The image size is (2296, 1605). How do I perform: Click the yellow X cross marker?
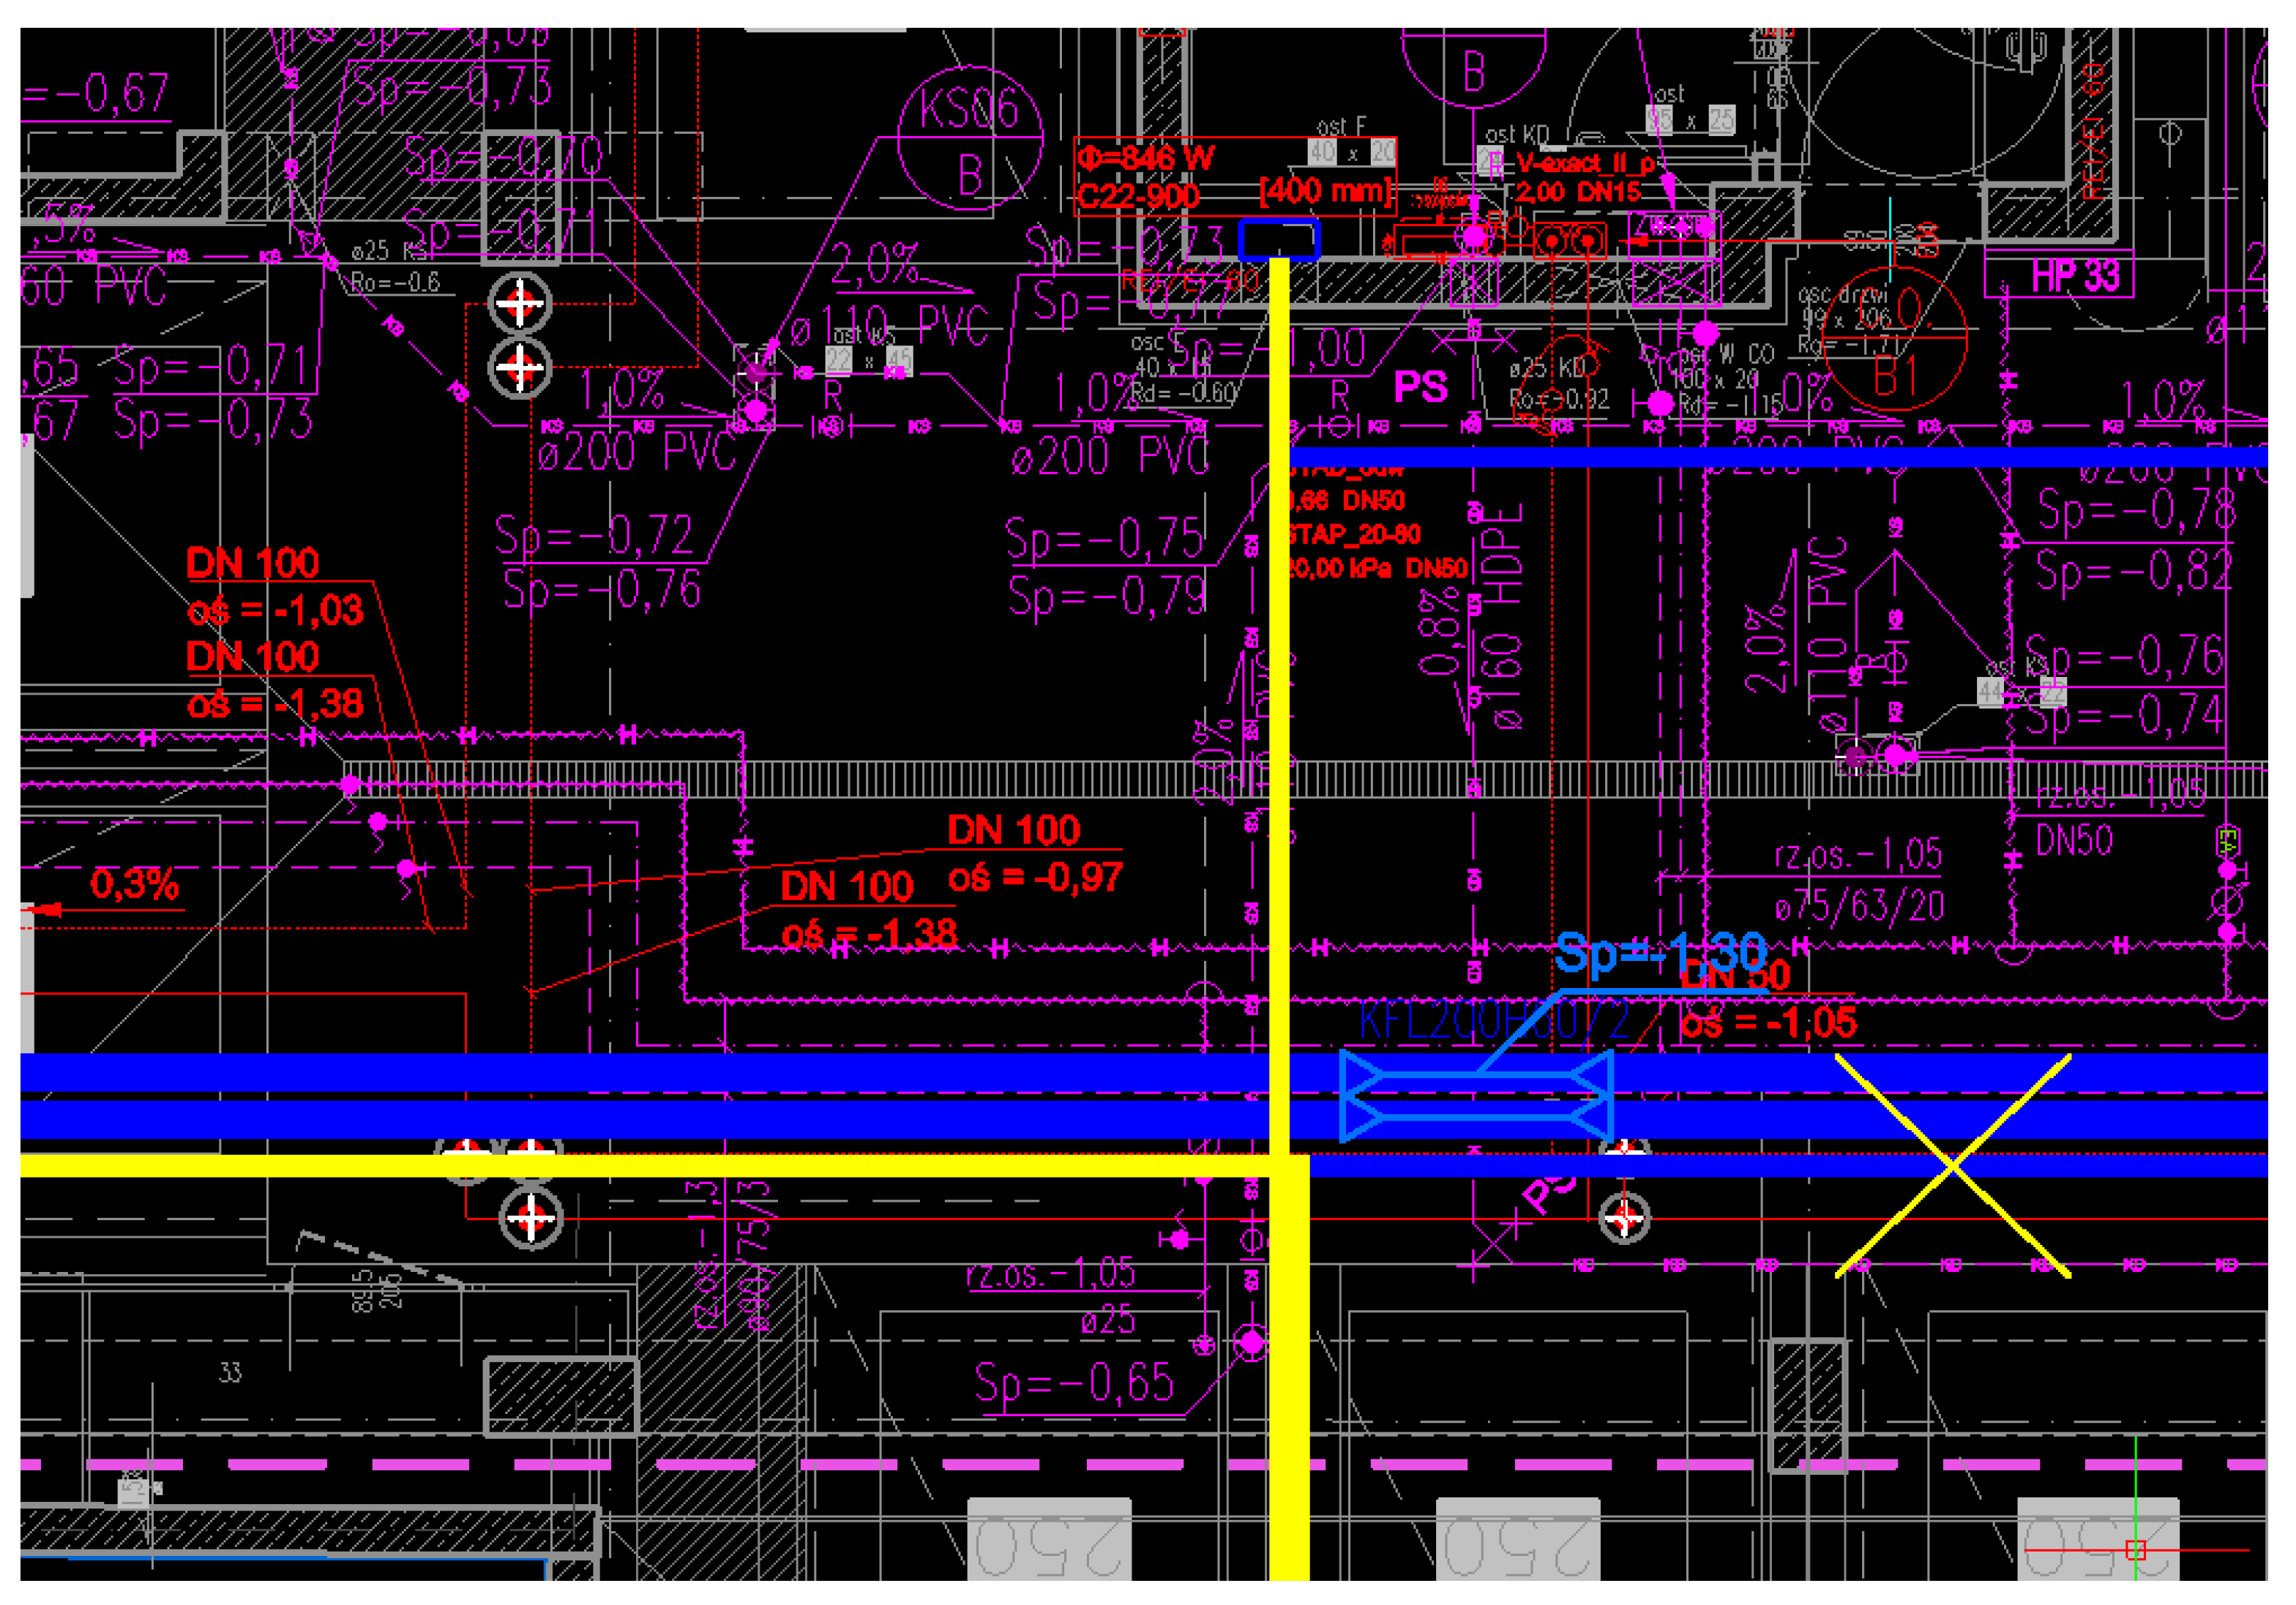click(x=1951, y=1165)
